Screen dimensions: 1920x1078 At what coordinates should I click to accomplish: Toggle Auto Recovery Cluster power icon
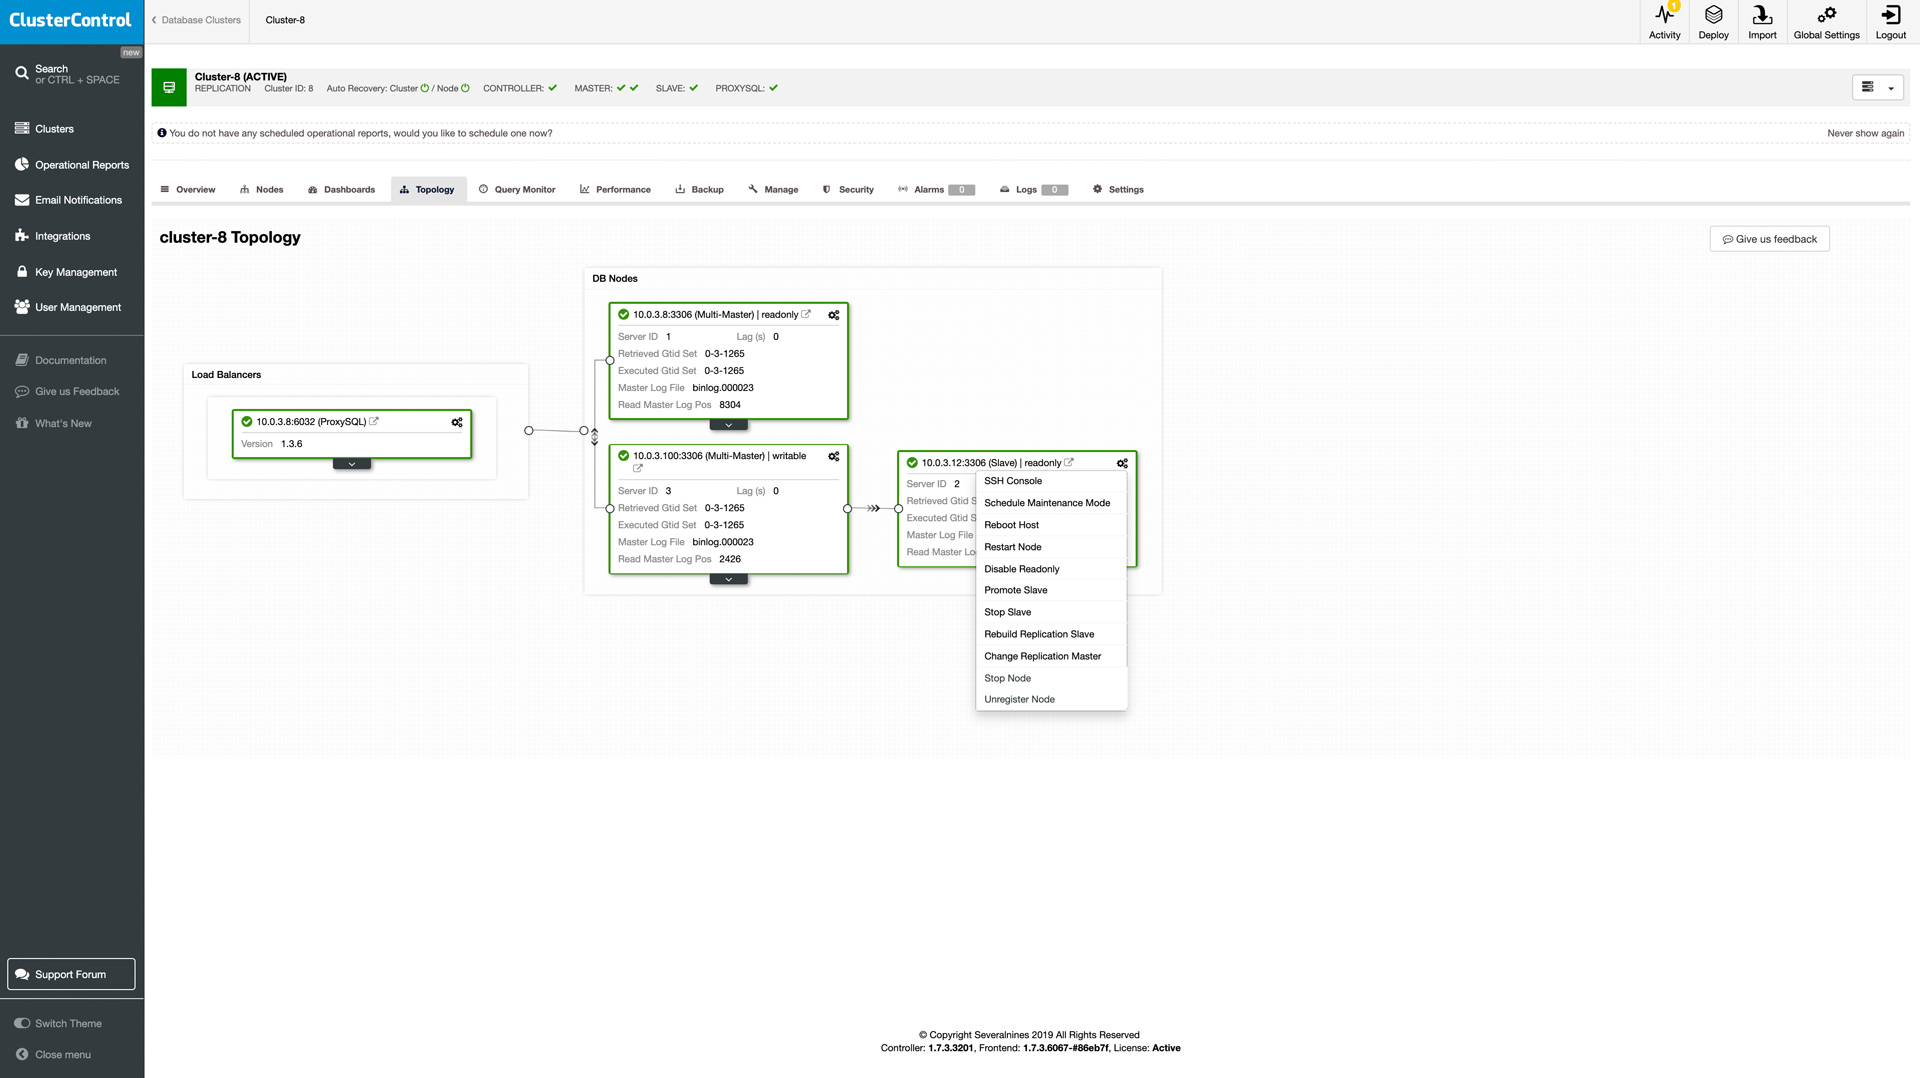point(425,88)
